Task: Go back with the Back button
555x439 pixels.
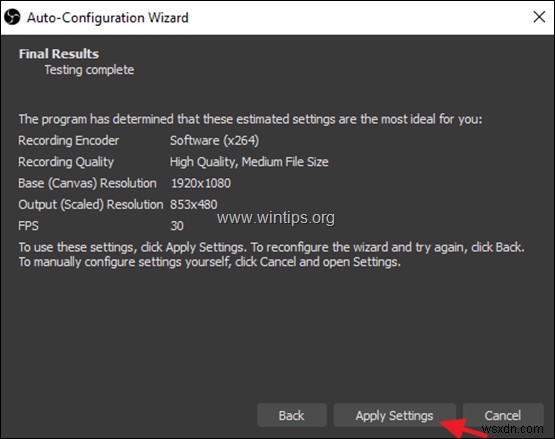Action: point(292,415)
